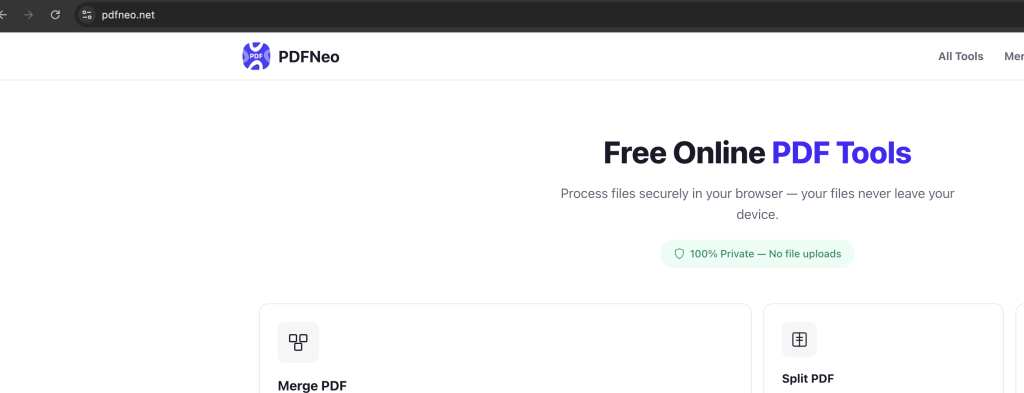Click the shield icon in the privacy badge

click(x=679, y=254)
